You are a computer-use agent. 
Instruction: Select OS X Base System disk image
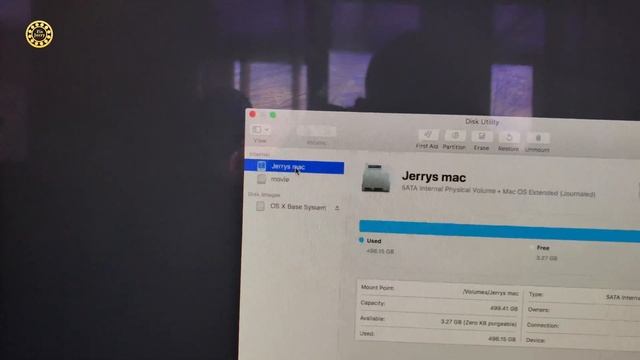tap(298, 207)
